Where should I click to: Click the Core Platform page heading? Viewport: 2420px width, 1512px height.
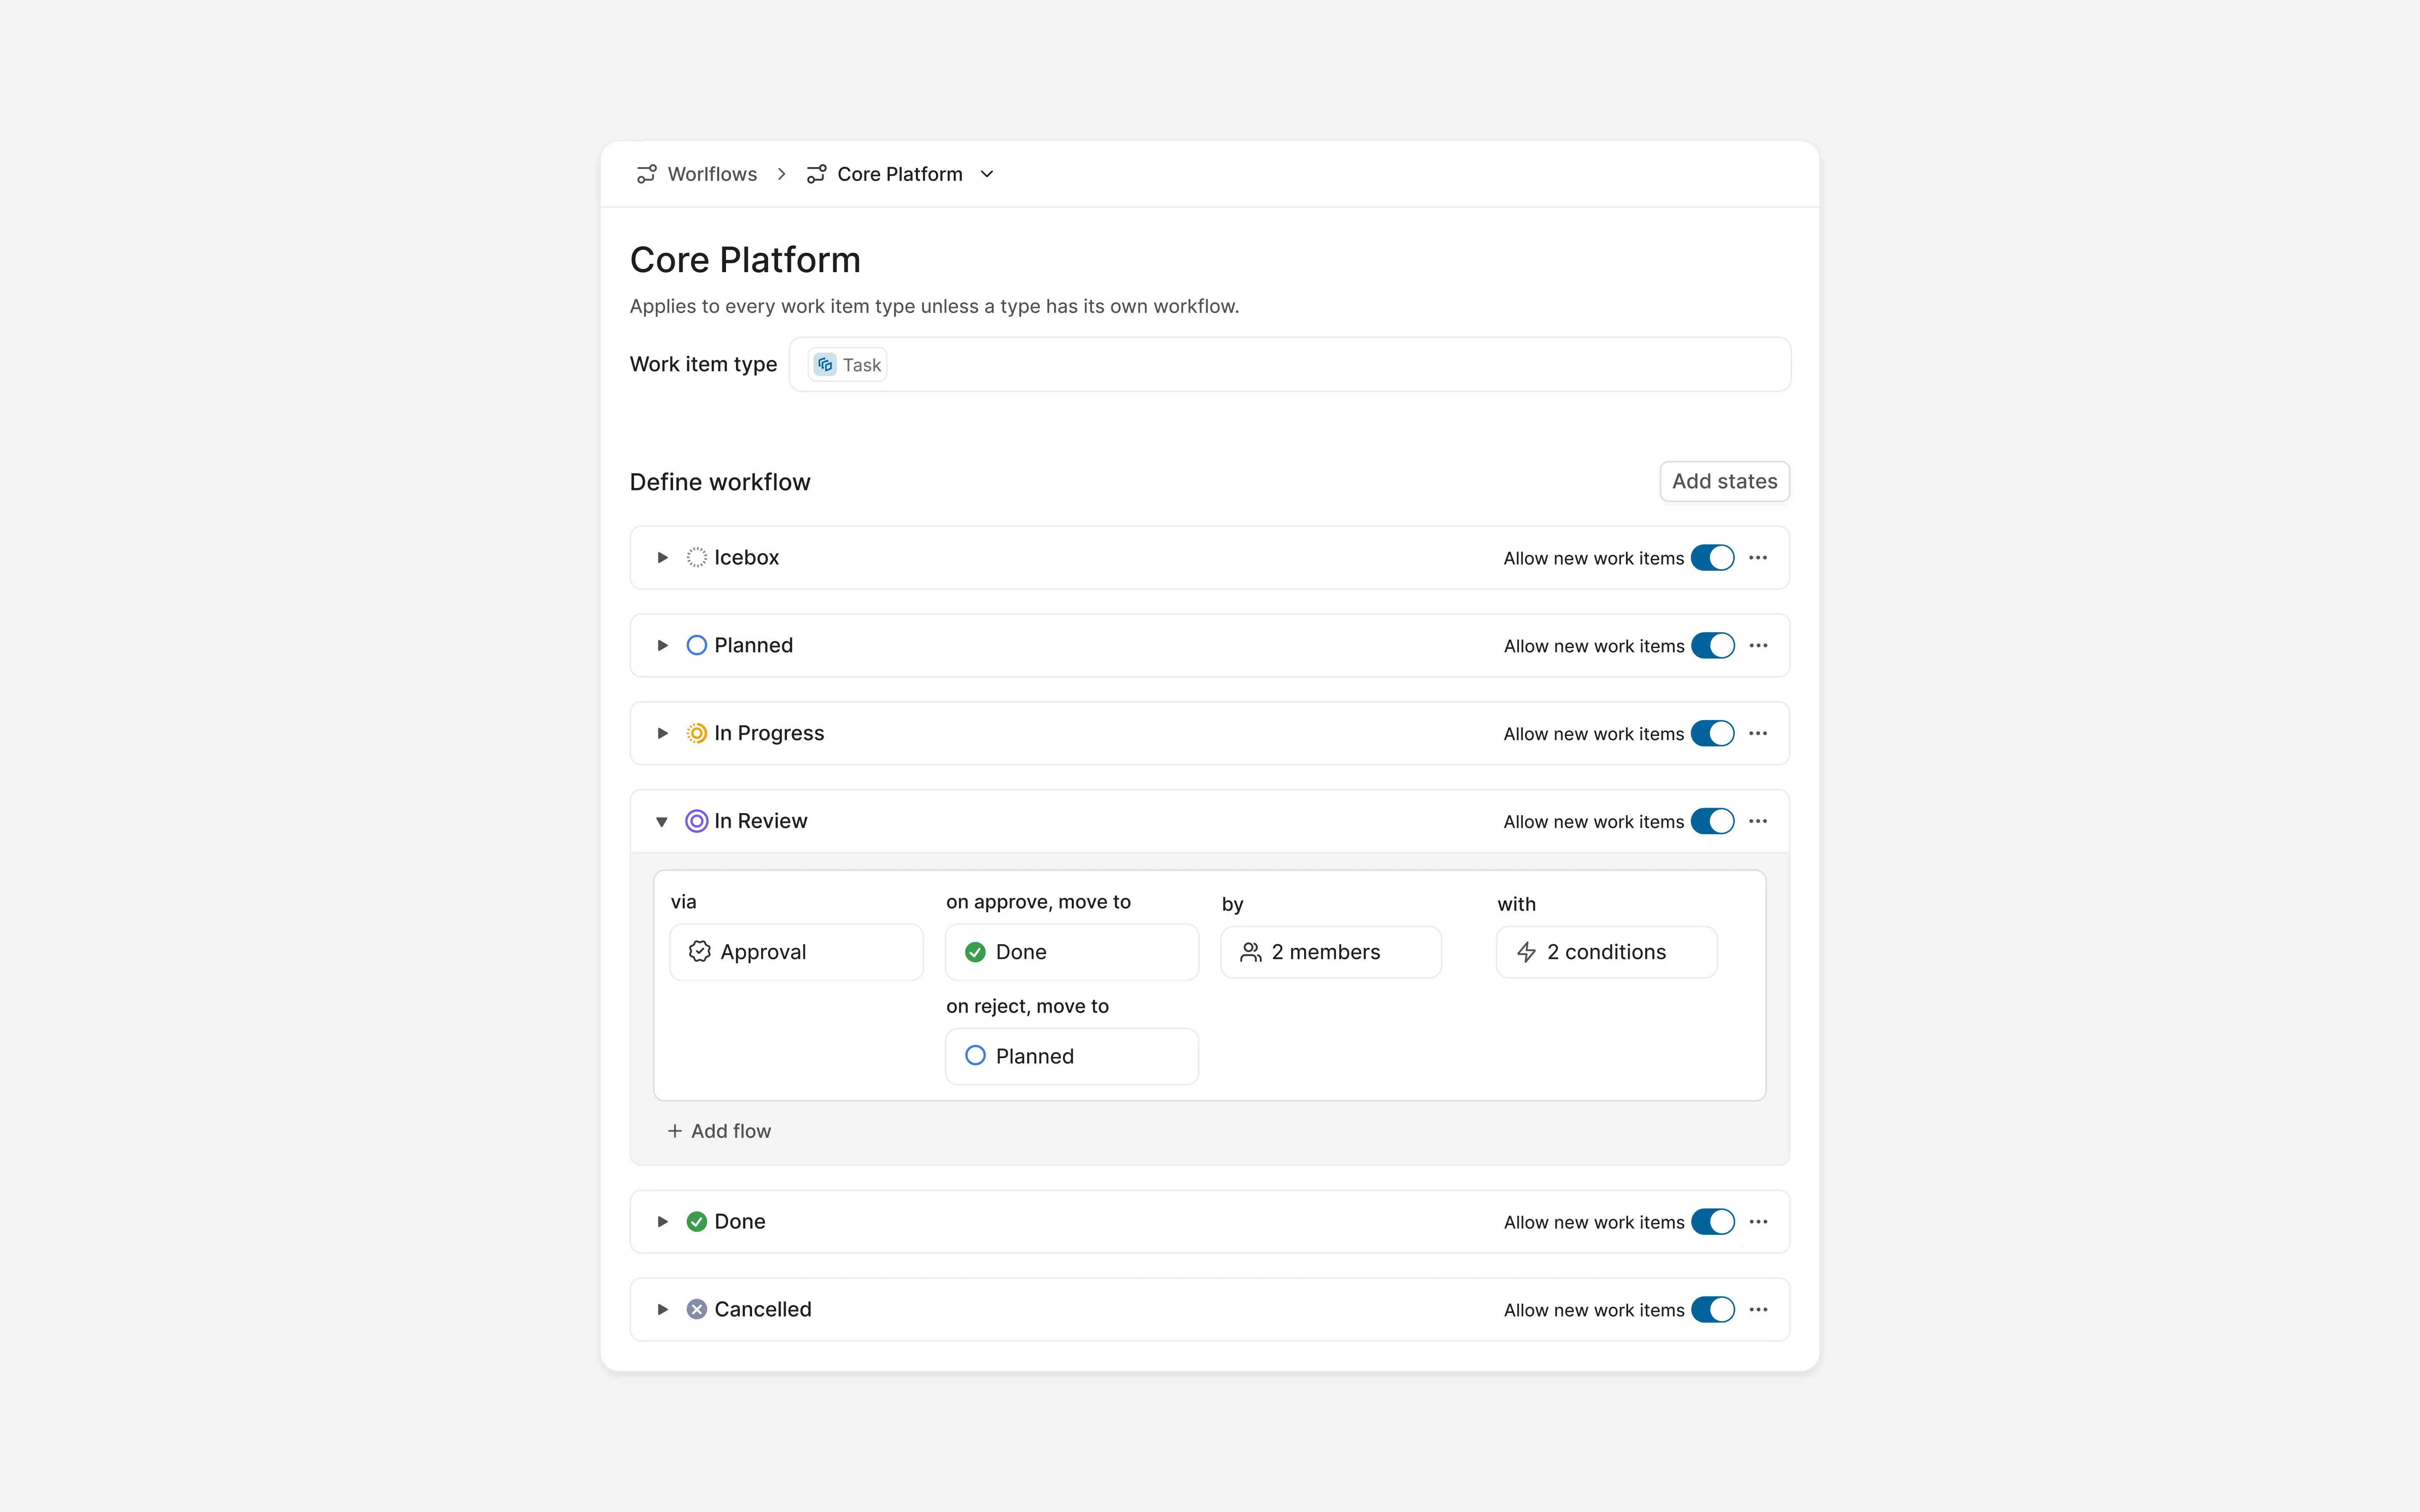point(745,260)
